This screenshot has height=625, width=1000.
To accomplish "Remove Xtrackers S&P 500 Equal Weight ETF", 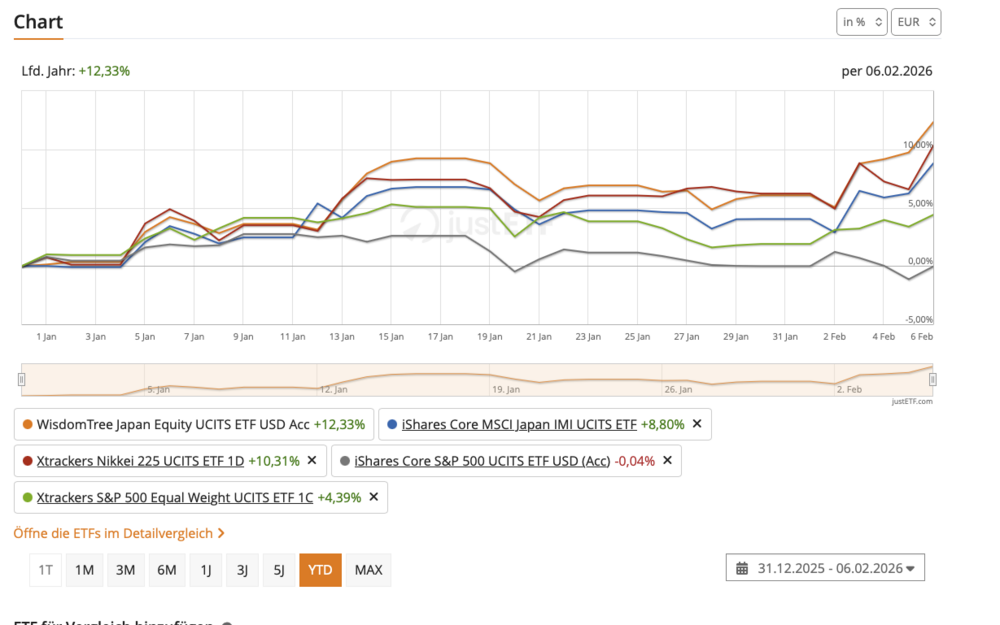I will click(x=374, y=497).
